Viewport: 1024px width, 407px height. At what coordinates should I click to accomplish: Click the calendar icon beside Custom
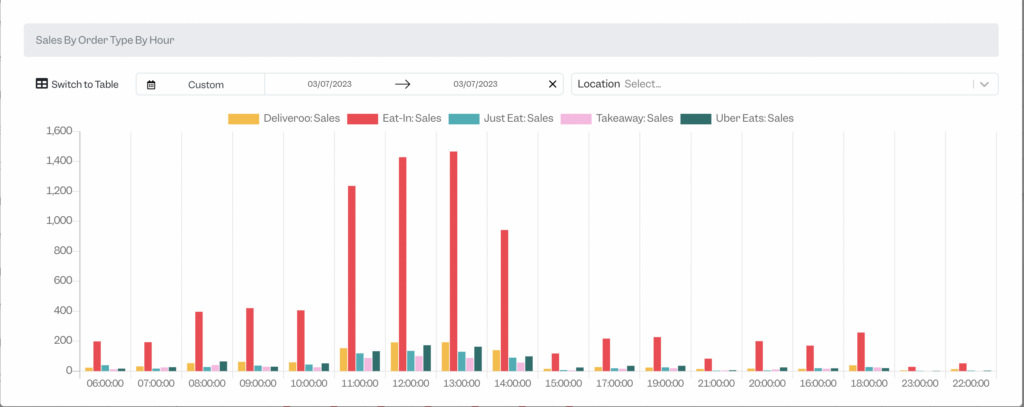151,84
